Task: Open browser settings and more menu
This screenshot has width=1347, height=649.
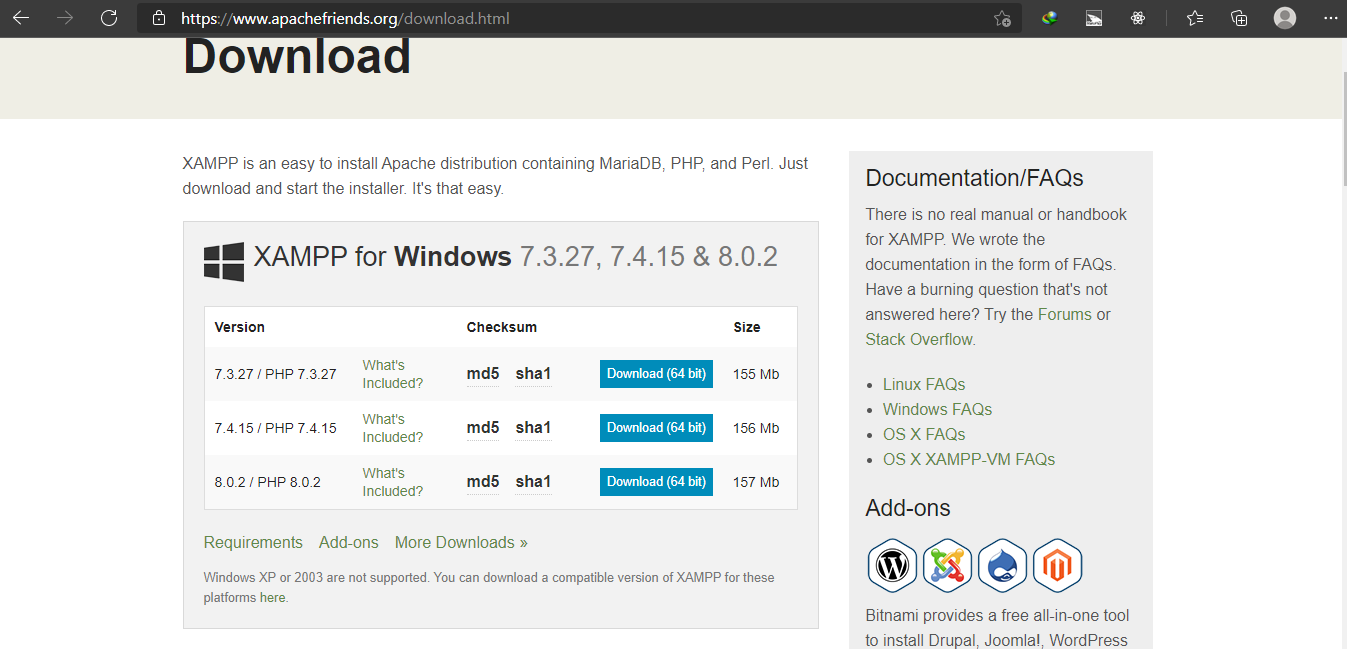Action: click(x=1329, y=18)
